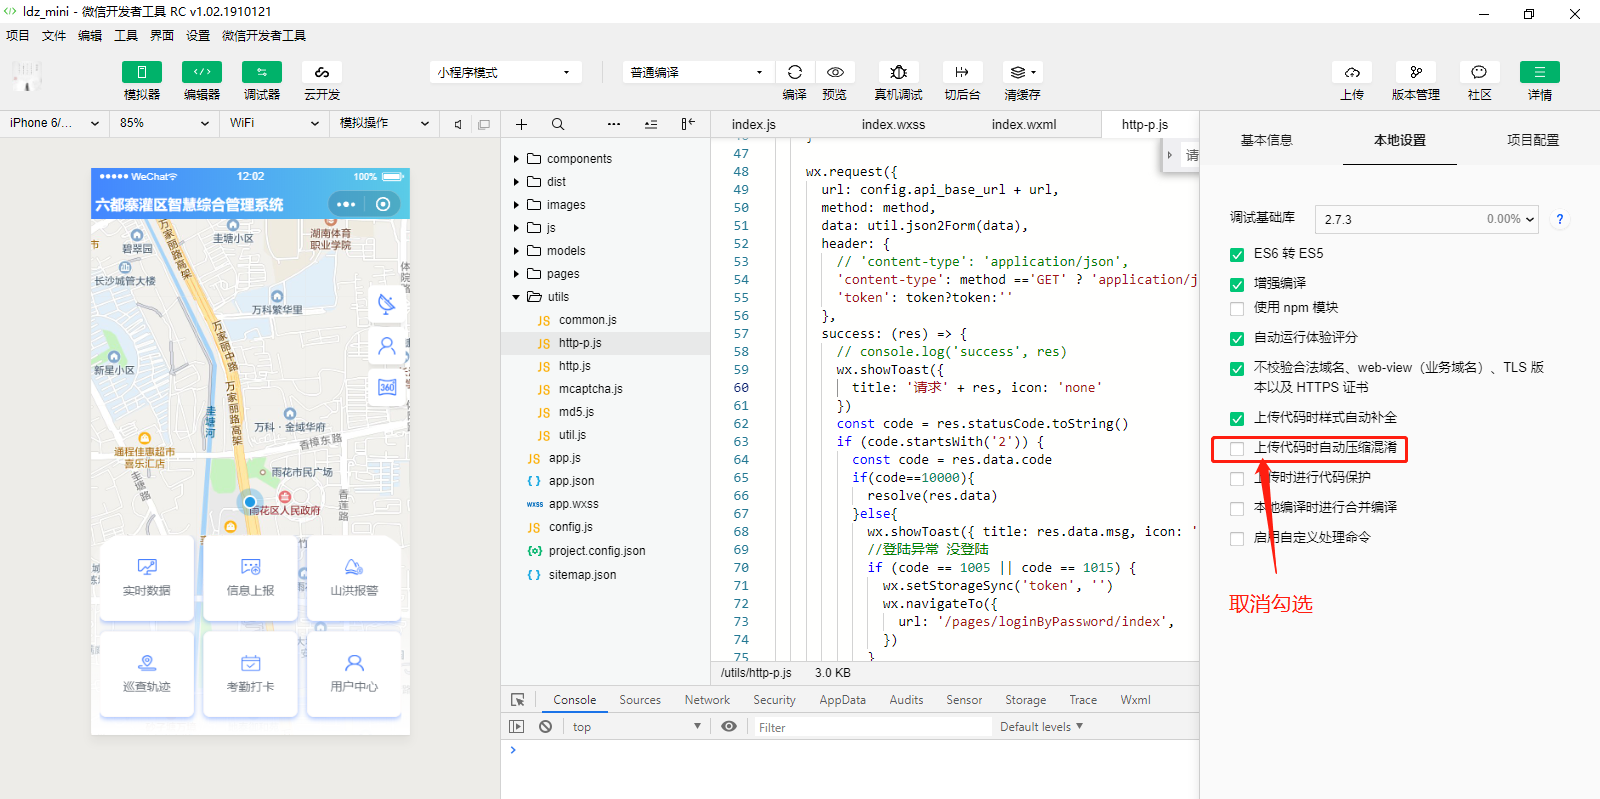Open WiFi network dropdown
This screenshot has height=799, width=1600.
point(274,123)
